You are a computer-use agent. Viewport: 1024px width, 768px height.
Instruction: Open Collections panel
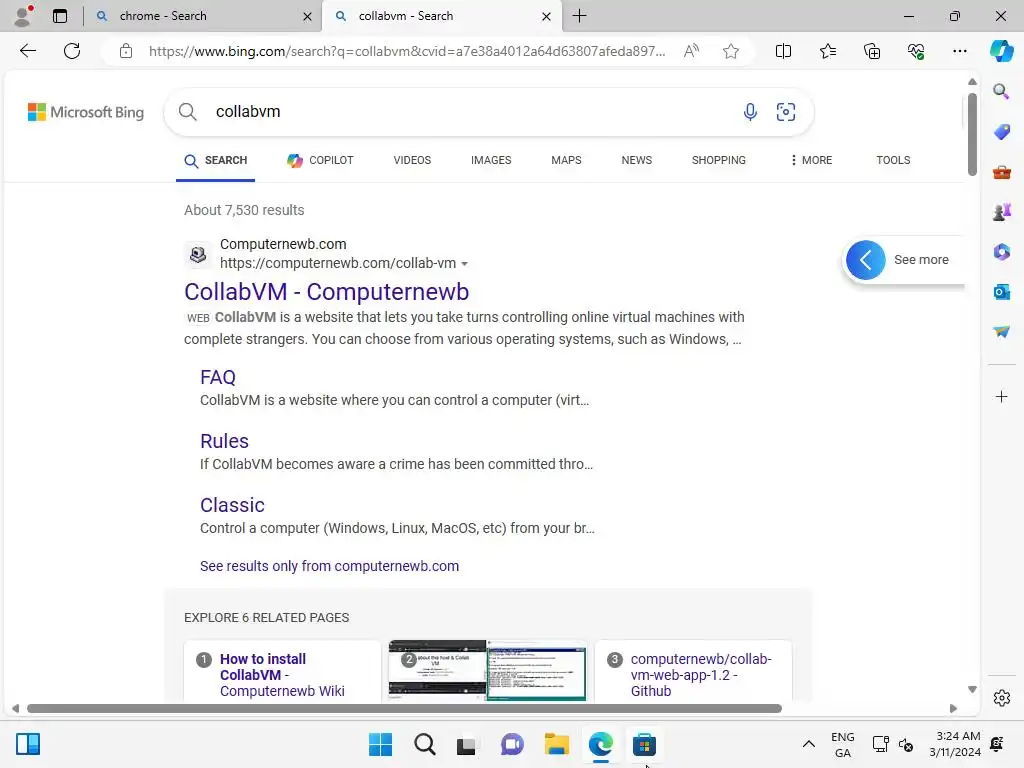[x=872, y=51]
